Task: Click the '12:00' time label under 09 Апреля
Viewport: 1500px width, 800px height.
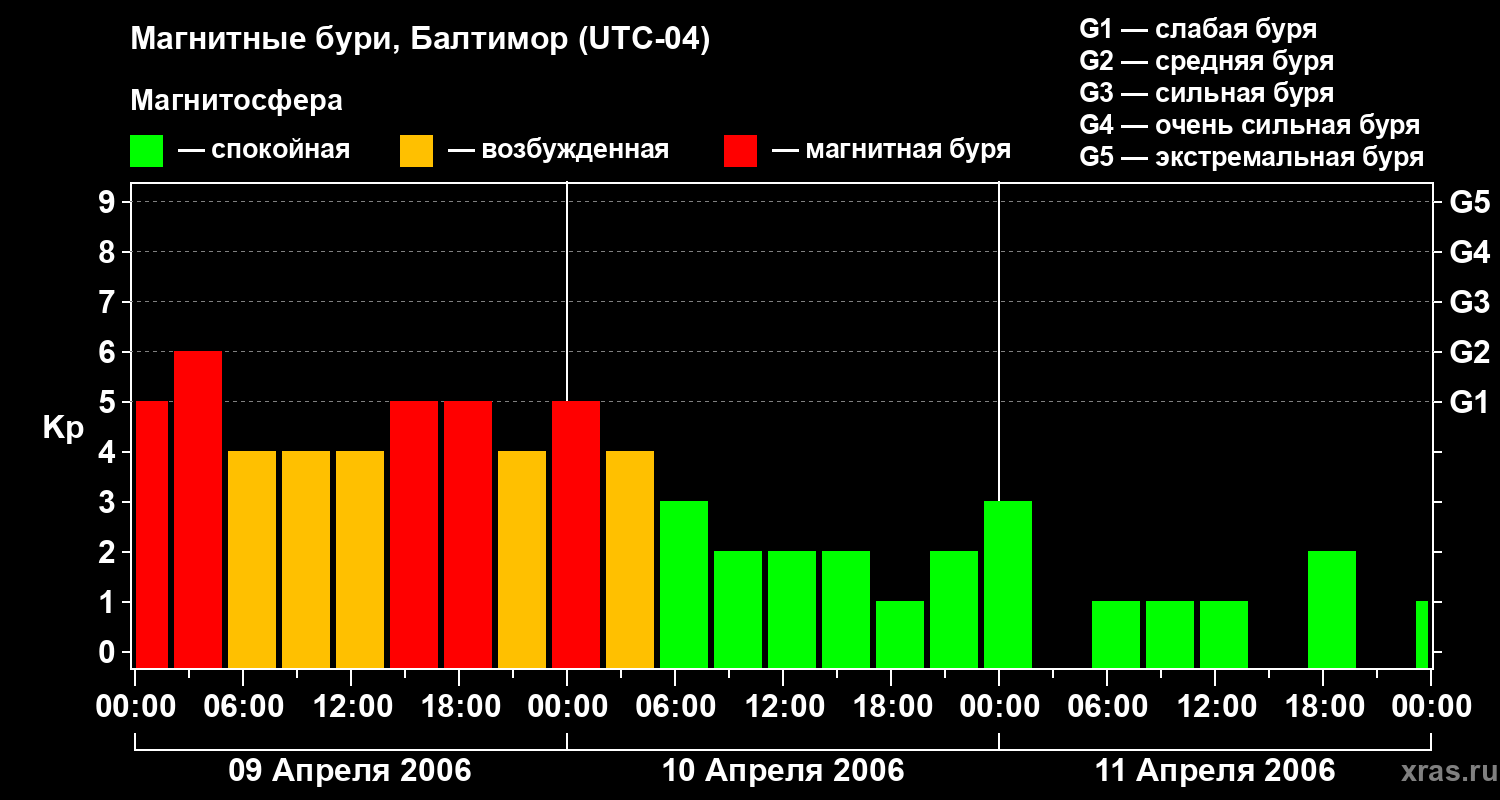Action: [x=351, y=707]
